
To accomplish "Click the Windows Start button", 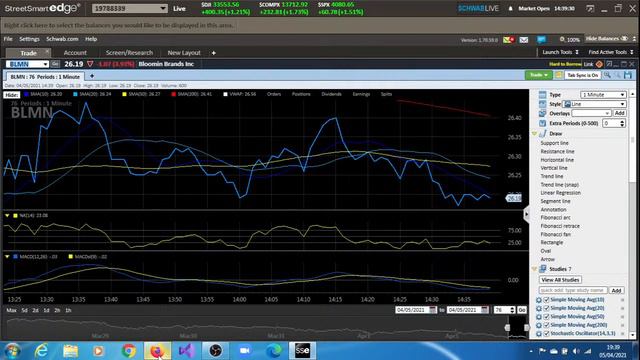I will click(13, 351).
